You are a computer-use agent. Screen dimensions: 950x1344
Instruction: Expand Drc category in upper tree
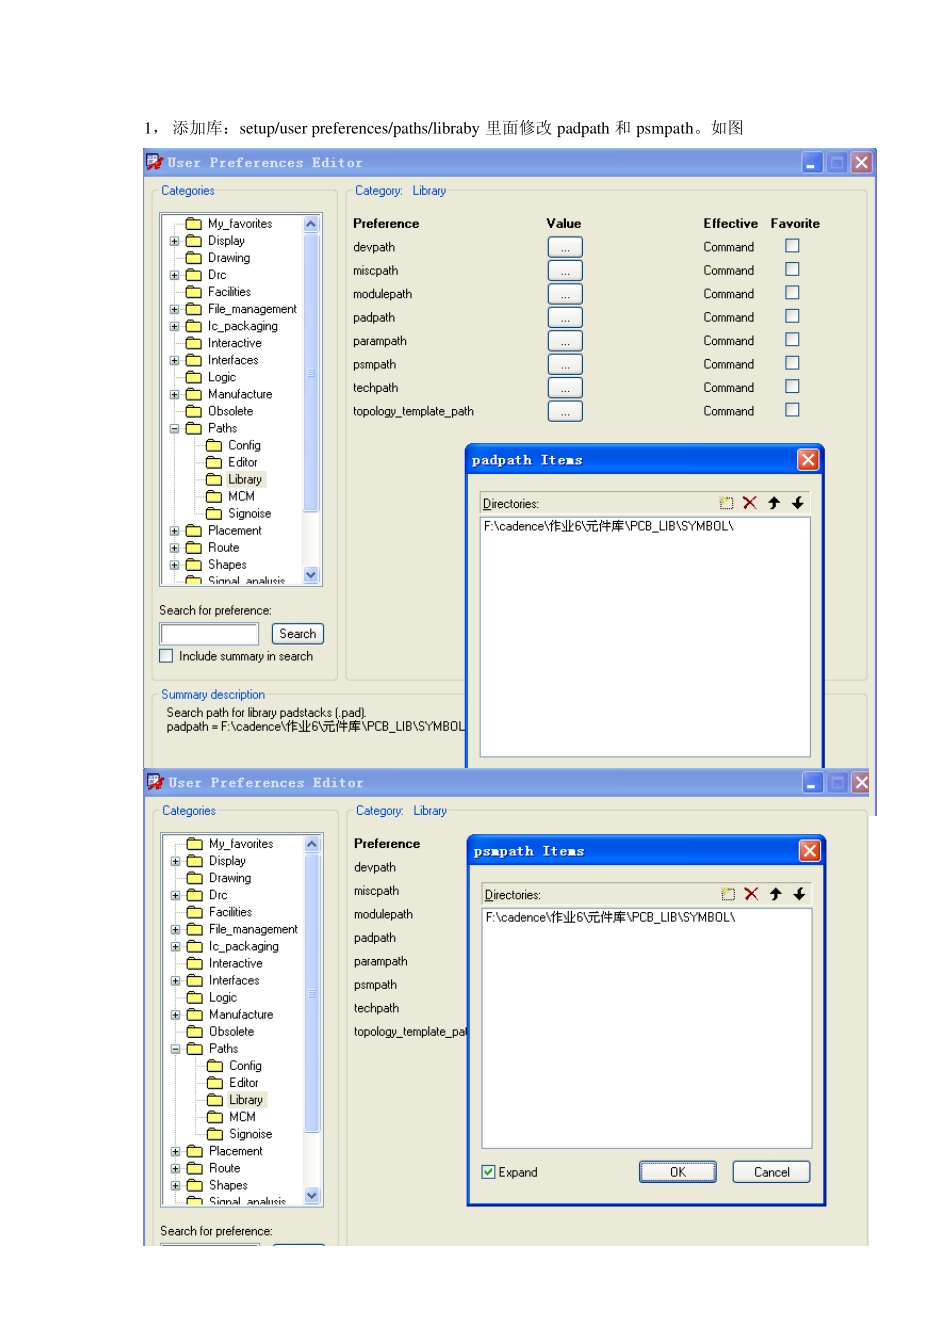174,275
